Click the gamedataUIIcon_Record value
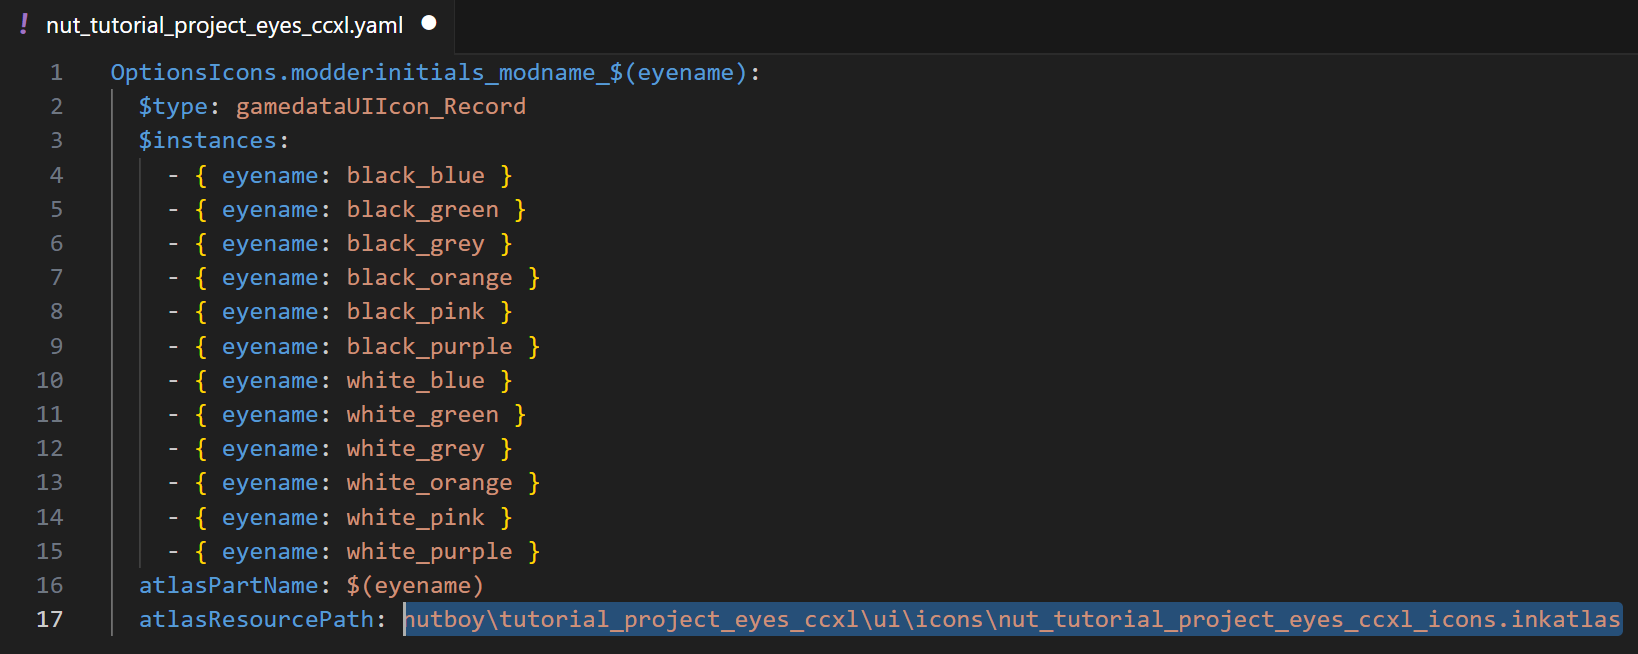1638x654 pixels. click(381, 107)
